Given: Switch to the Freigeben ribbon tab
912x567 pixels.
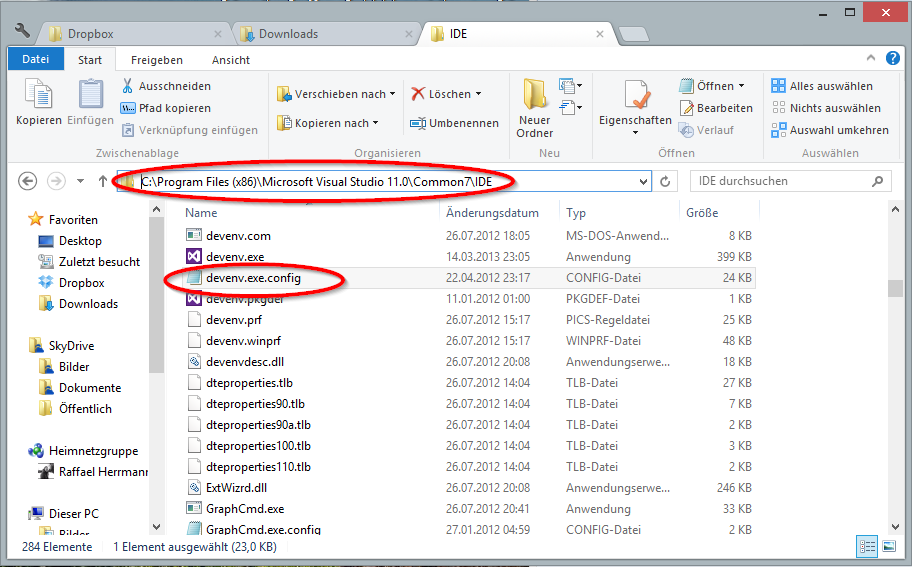Looking at the screenshot, I should pyautogui.click(x=156, y=60).
